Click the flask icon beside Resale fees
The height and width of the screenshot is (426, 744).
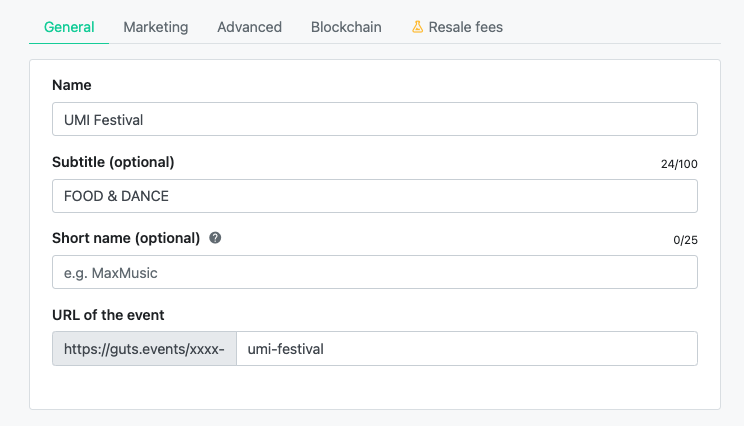tap(418, 27)
